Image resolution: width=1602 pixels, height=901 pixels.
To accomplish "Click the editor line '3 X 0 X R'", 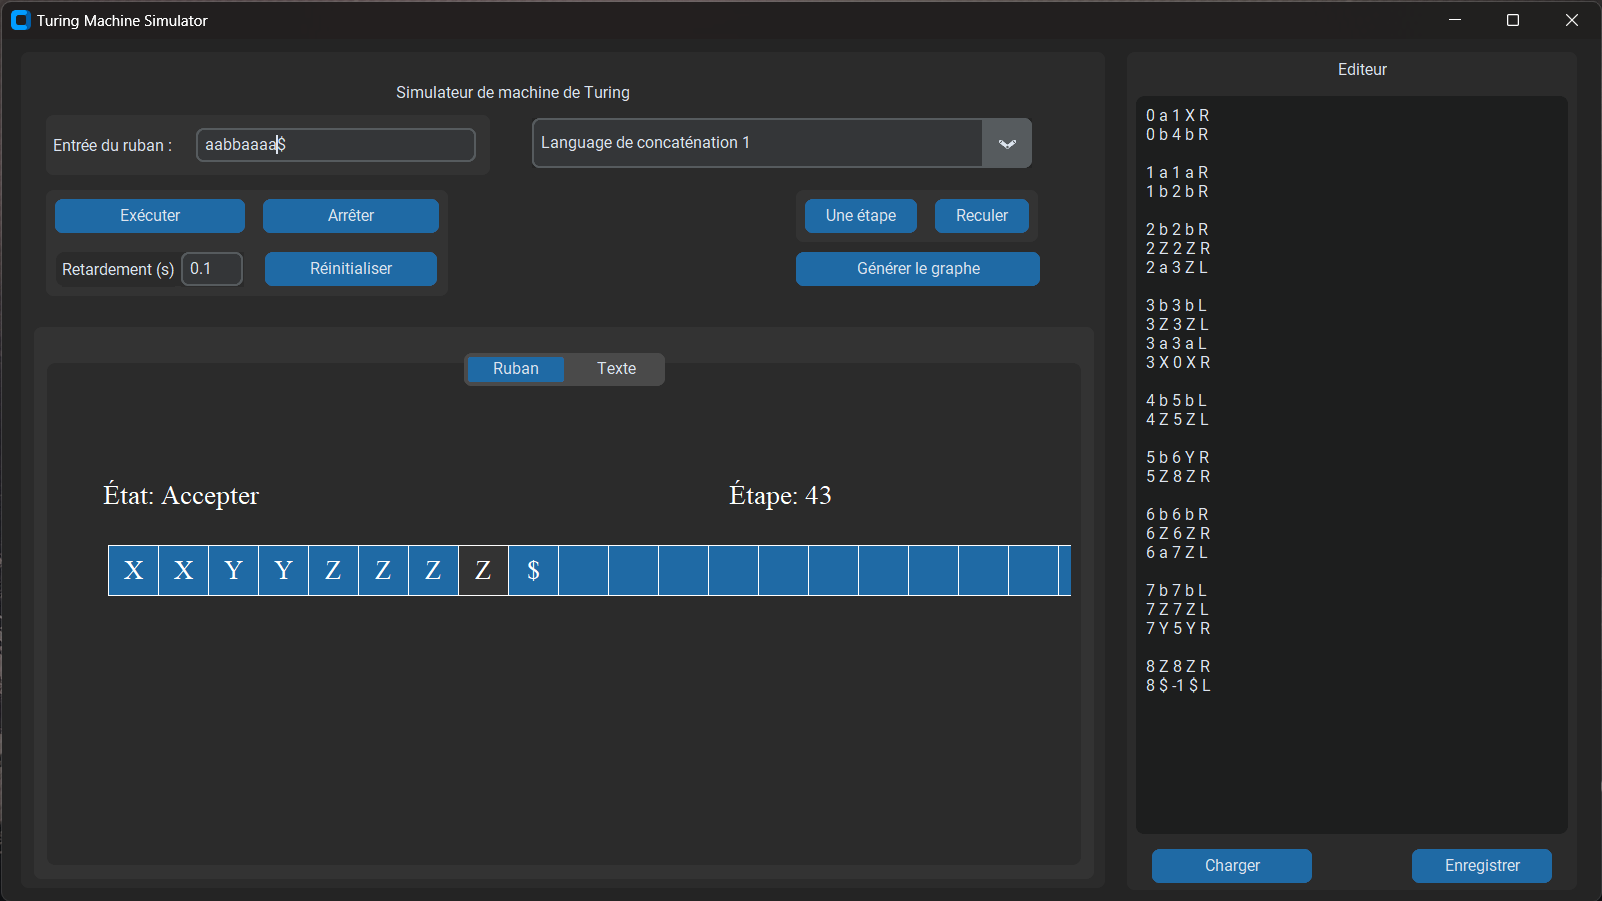I will tap(1178, 363).
